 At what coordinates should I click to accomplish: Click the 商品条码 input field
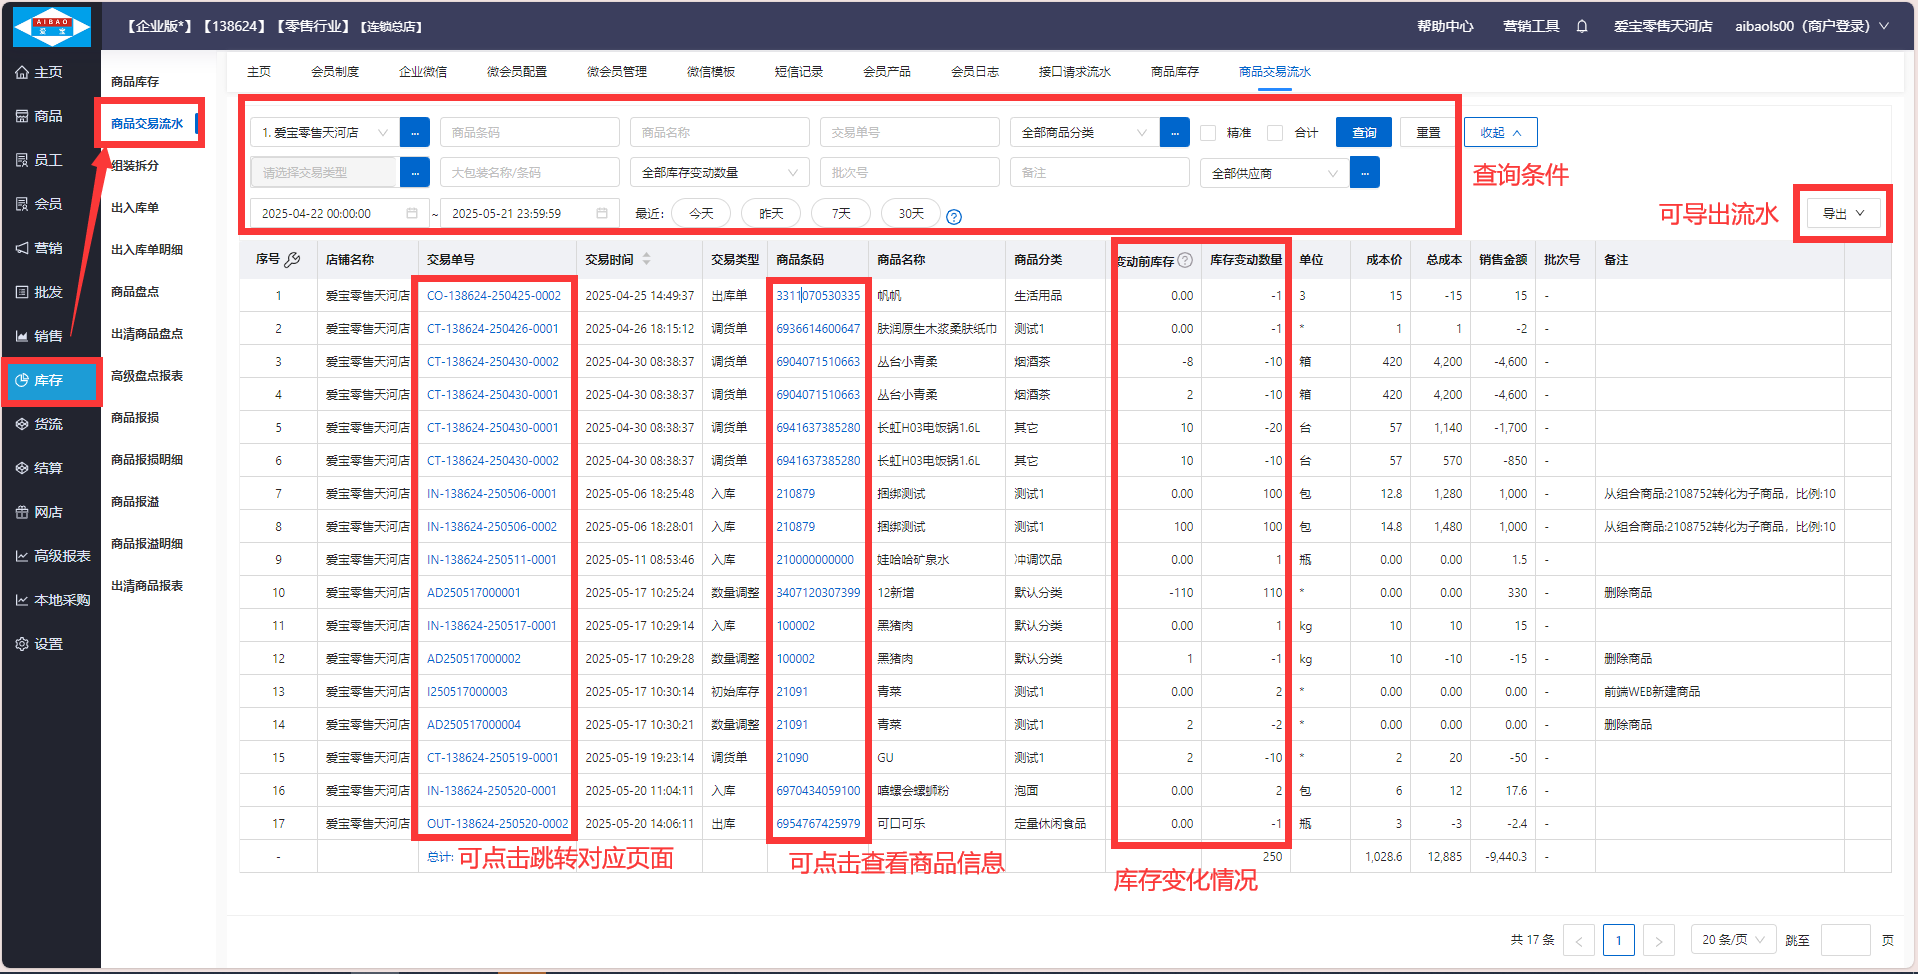click(x=530, y=132)
